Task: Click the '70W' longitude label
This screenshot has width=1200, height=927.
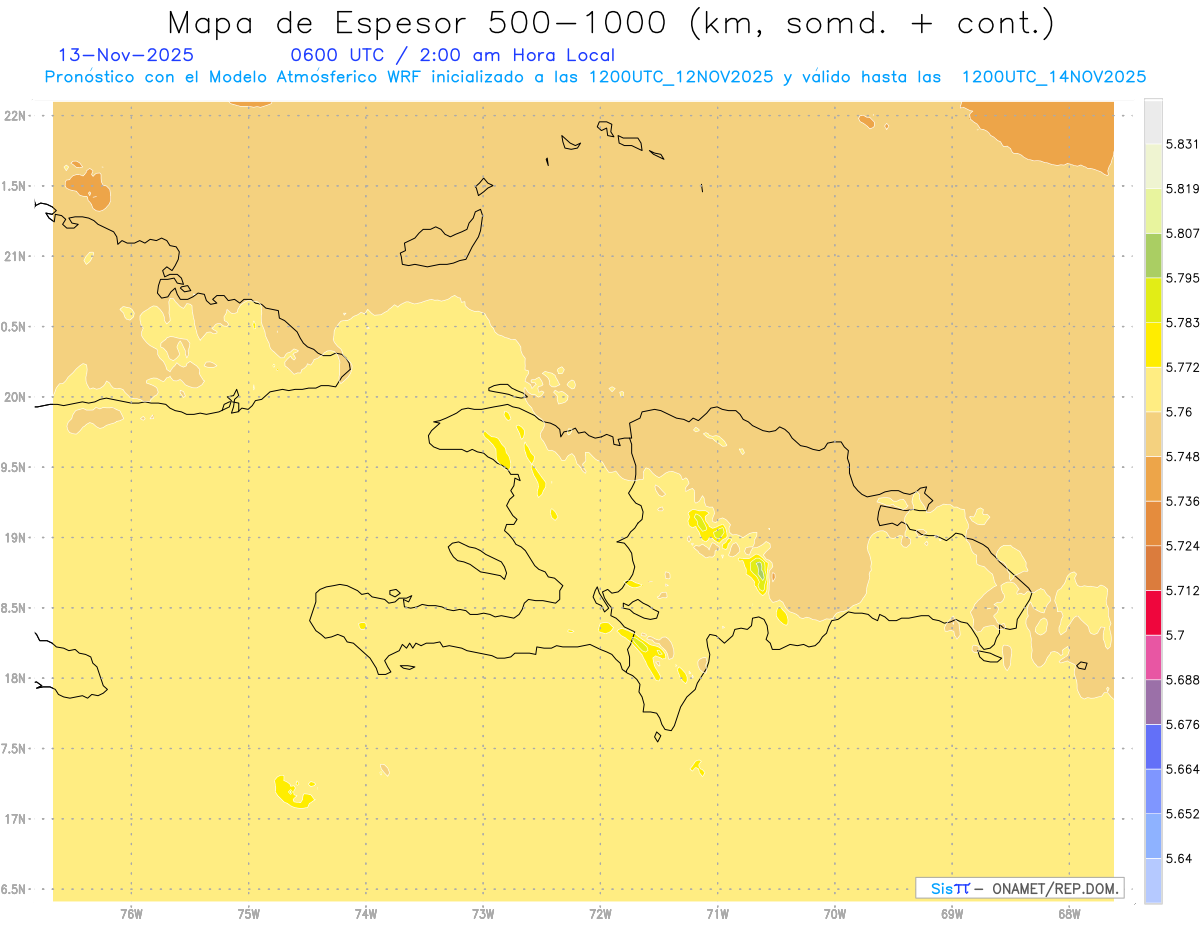Action: pos(835,914)
